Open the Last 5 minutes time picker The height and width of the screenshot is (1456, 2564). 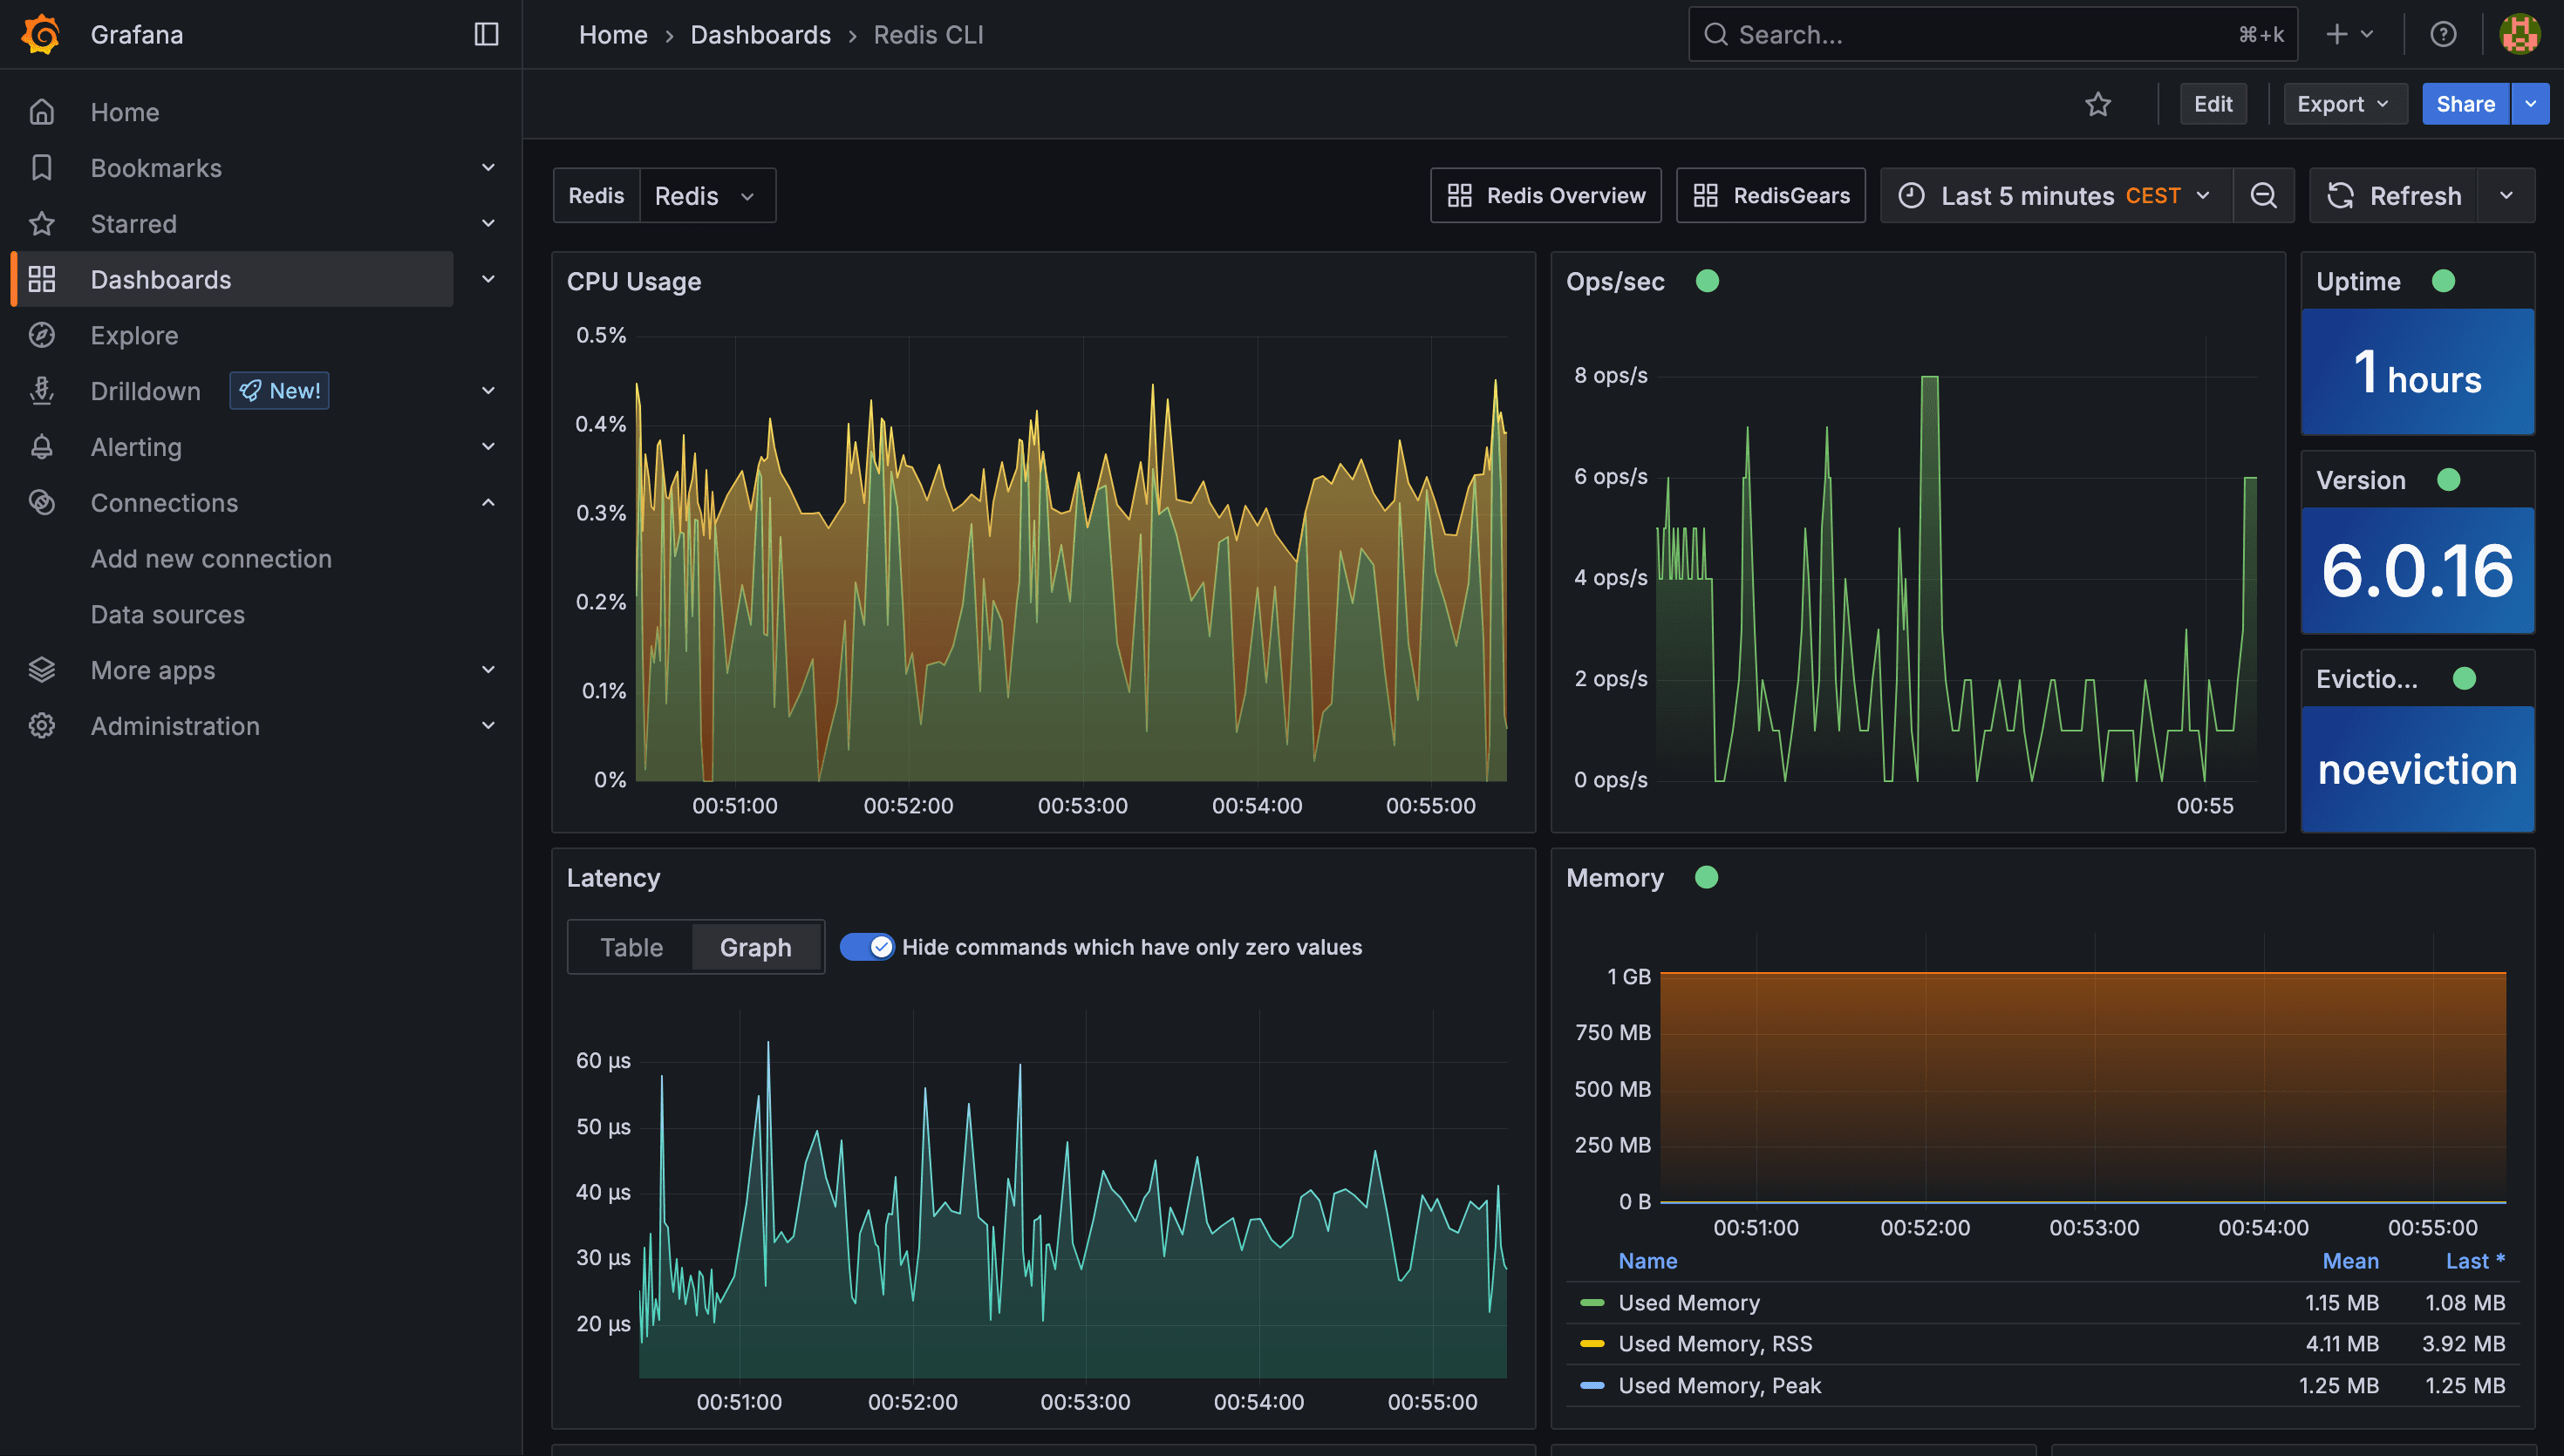coord(2057,196)
